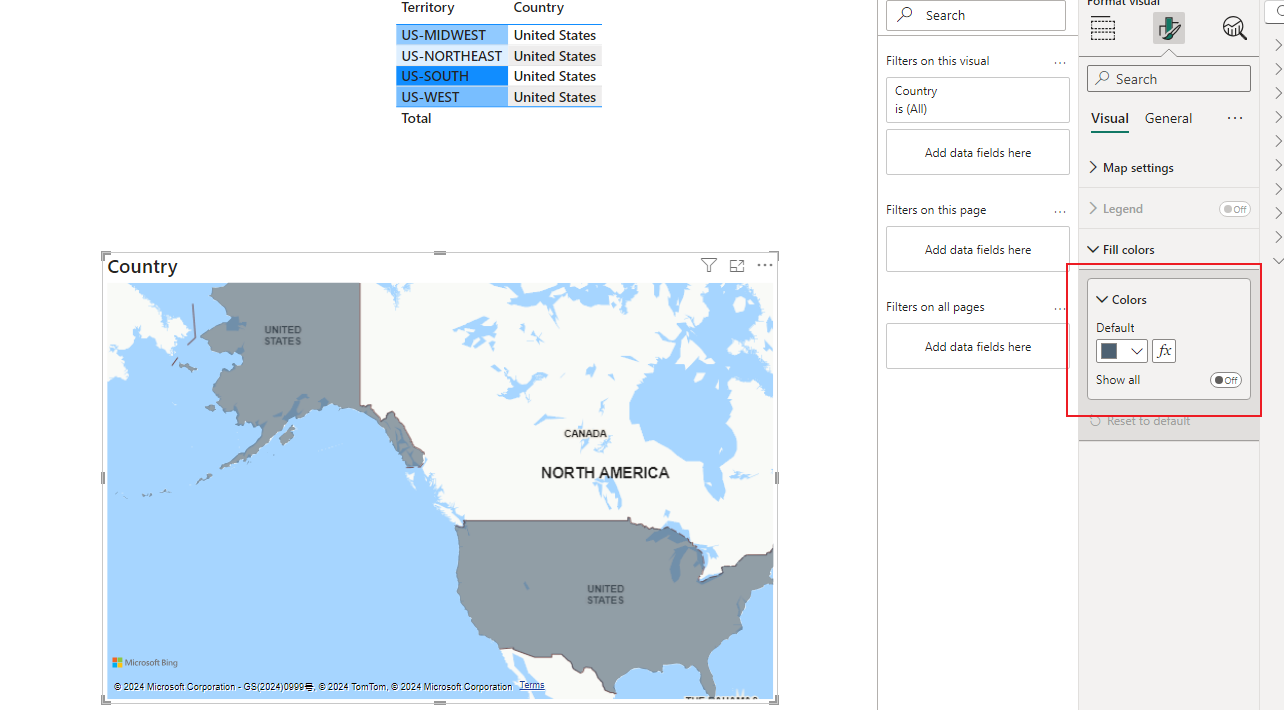This screenshot has height=710, width=1284.
Task: Open the Analytics magnifier icon
Action: click(x=1235, y=28)
